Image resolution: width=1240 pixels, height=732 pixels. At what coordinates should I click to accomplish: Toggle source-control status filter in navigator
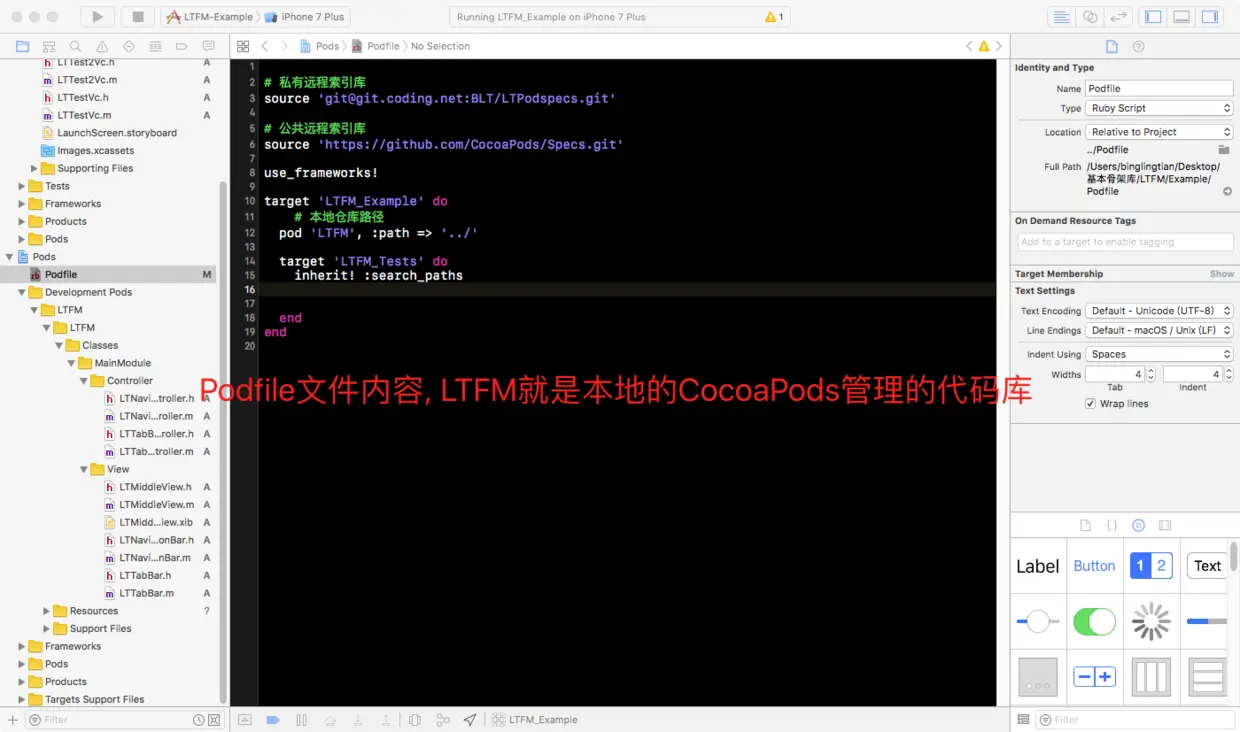pyautogui.click(x=213, y=720)
